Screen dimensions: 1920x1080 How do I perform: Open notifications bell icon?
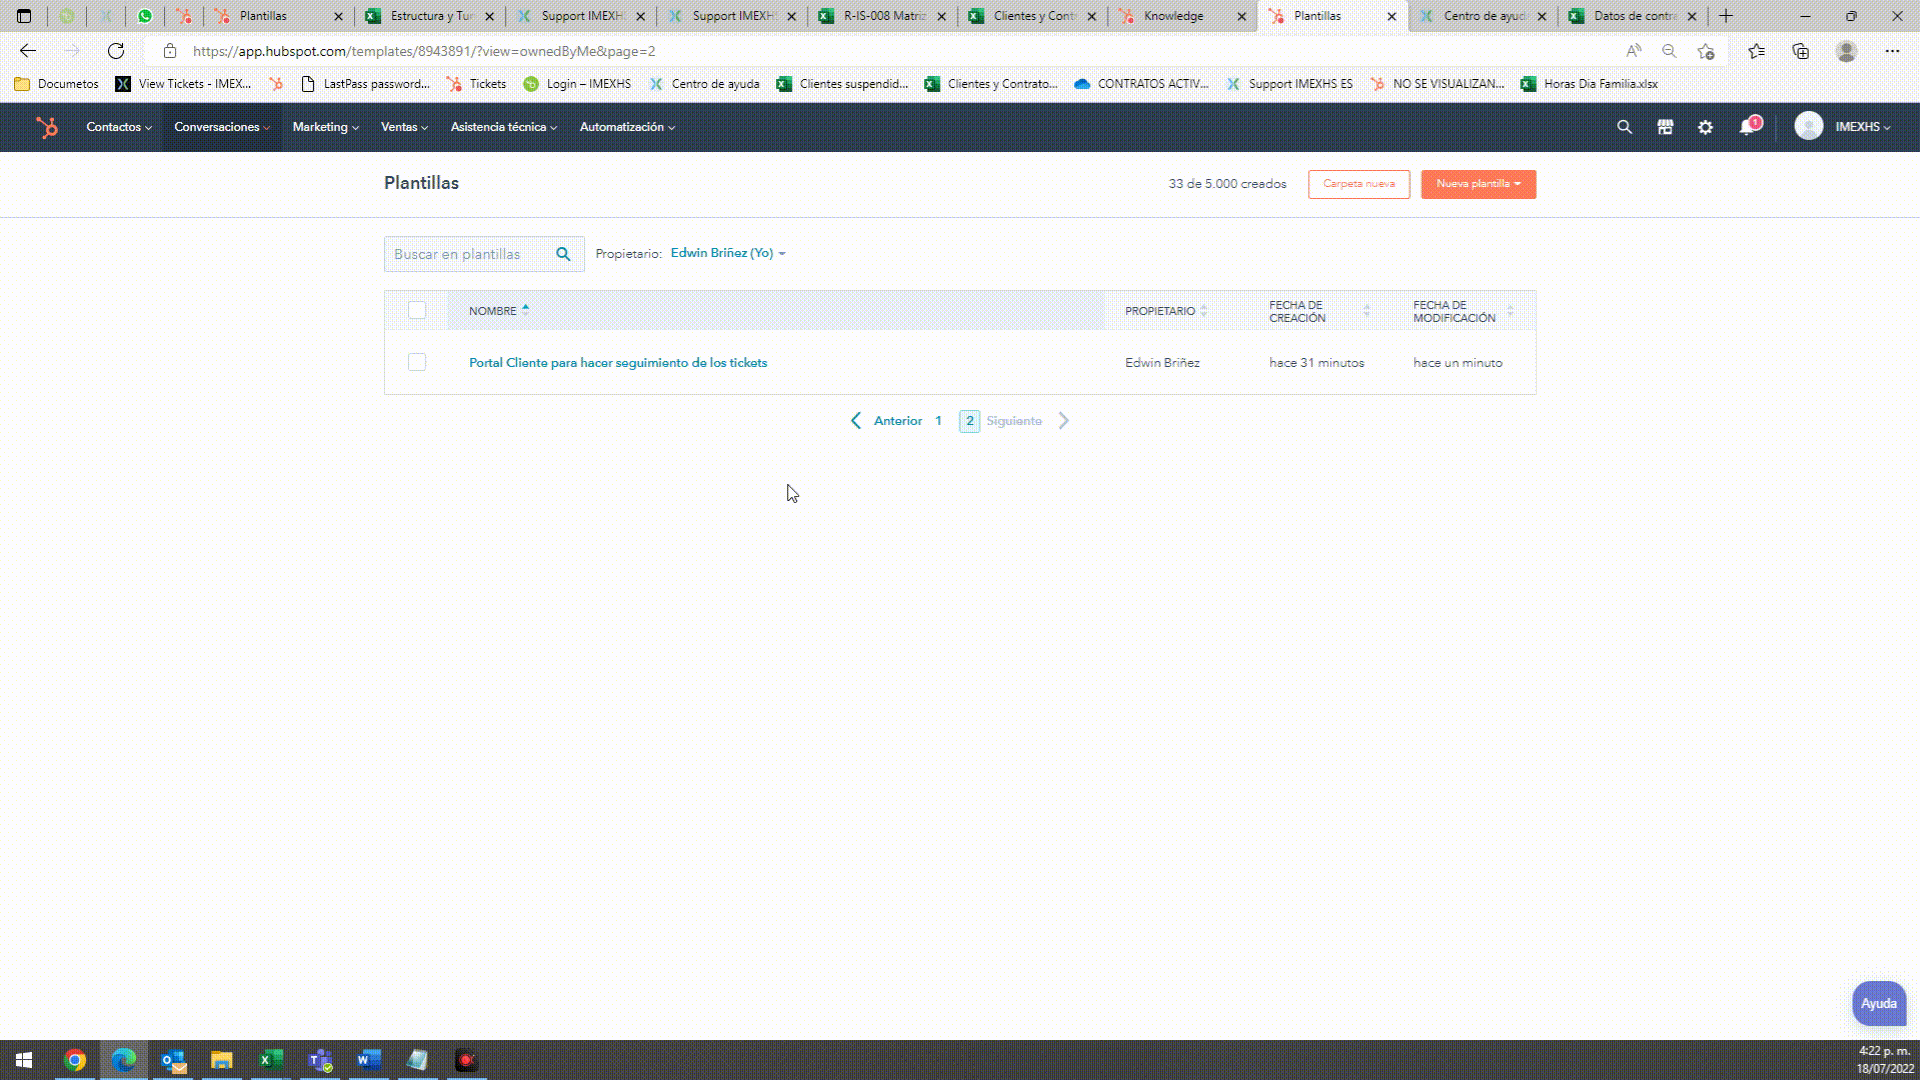[x=1747, y=127]
